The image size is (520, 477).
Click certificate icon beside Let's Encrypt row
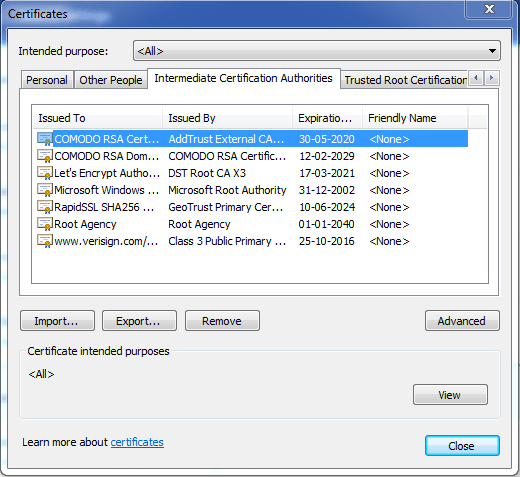(x=45, y=173)
